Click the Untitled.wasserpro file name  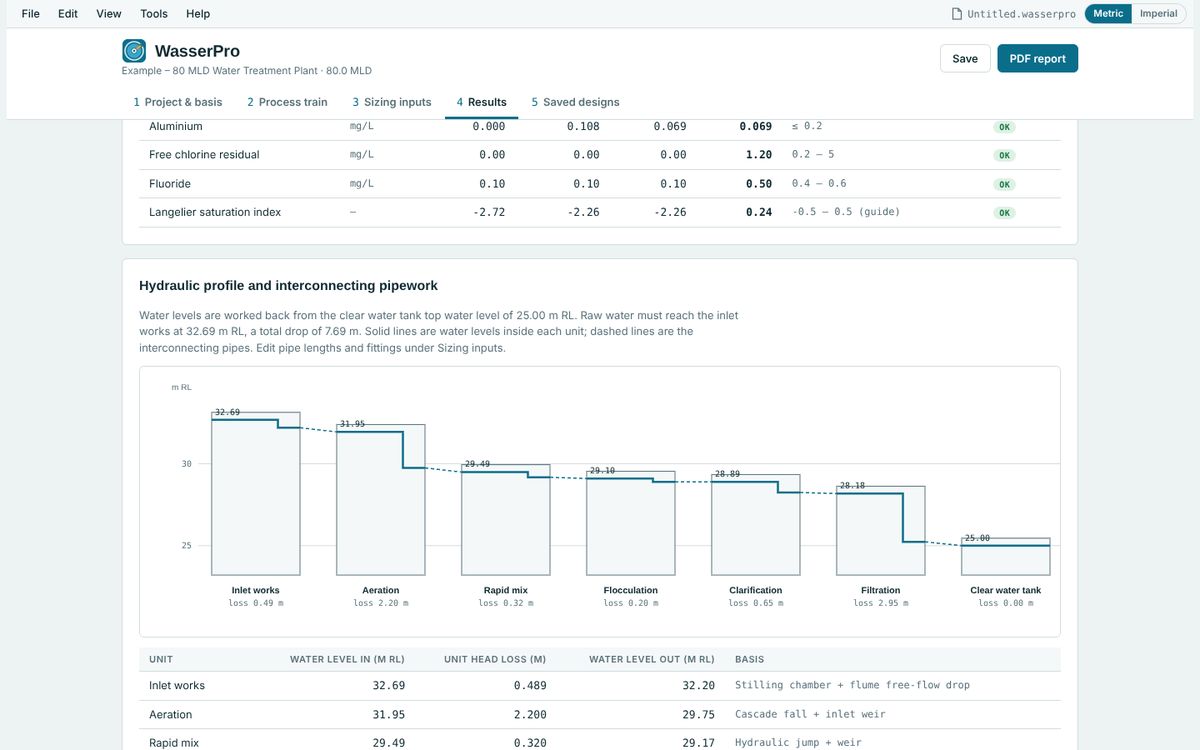1021,14
